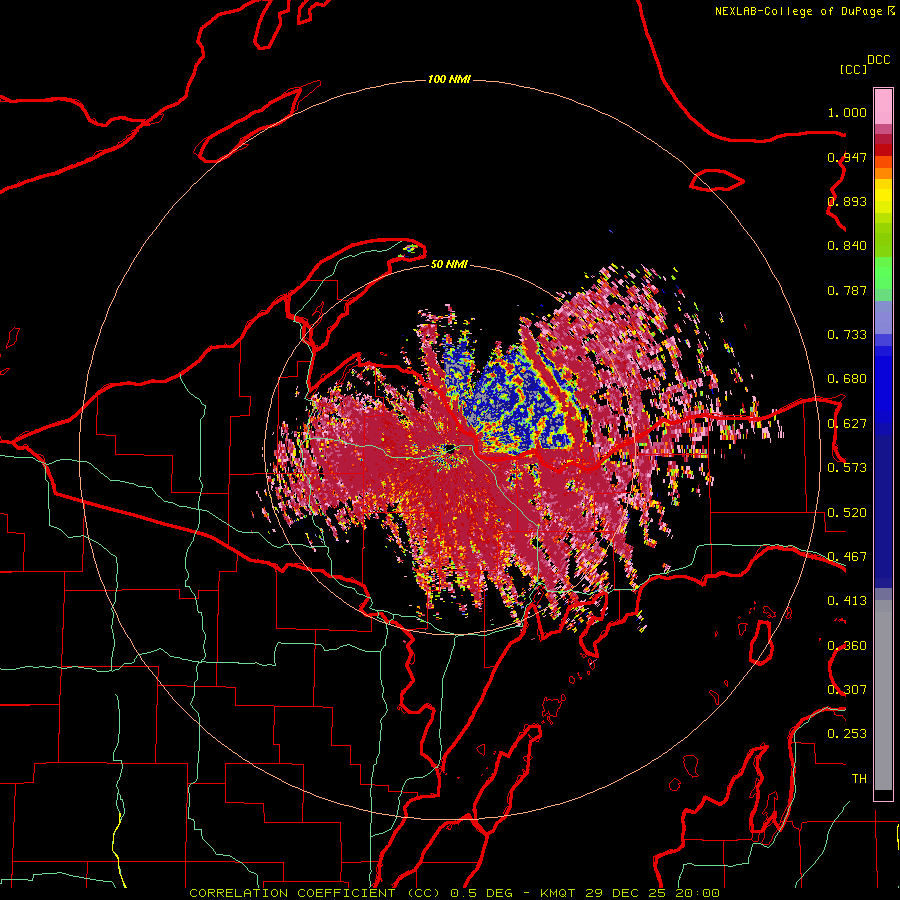Select the 0.627 color scale value

tap(847, 424)
